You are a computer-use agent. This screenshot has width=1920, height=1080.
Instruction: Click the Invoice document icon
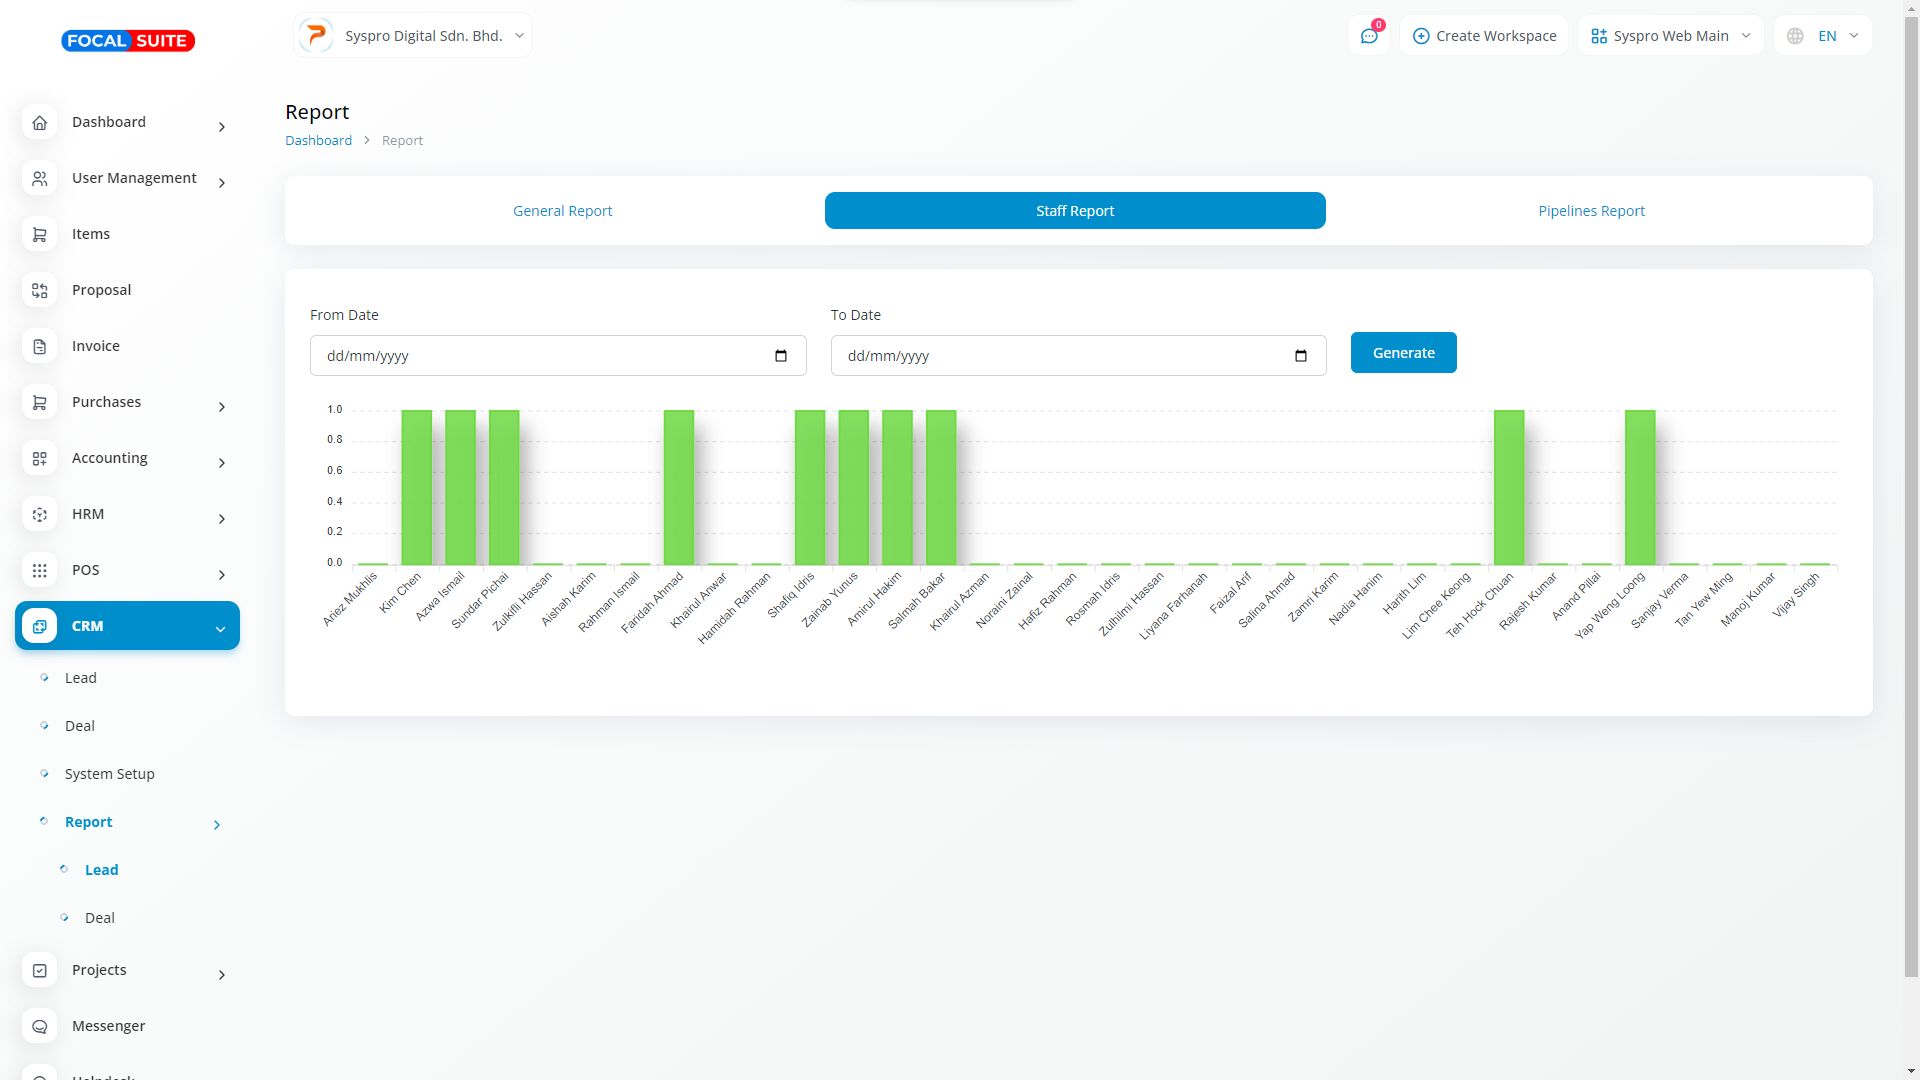(x=40, y=347)
